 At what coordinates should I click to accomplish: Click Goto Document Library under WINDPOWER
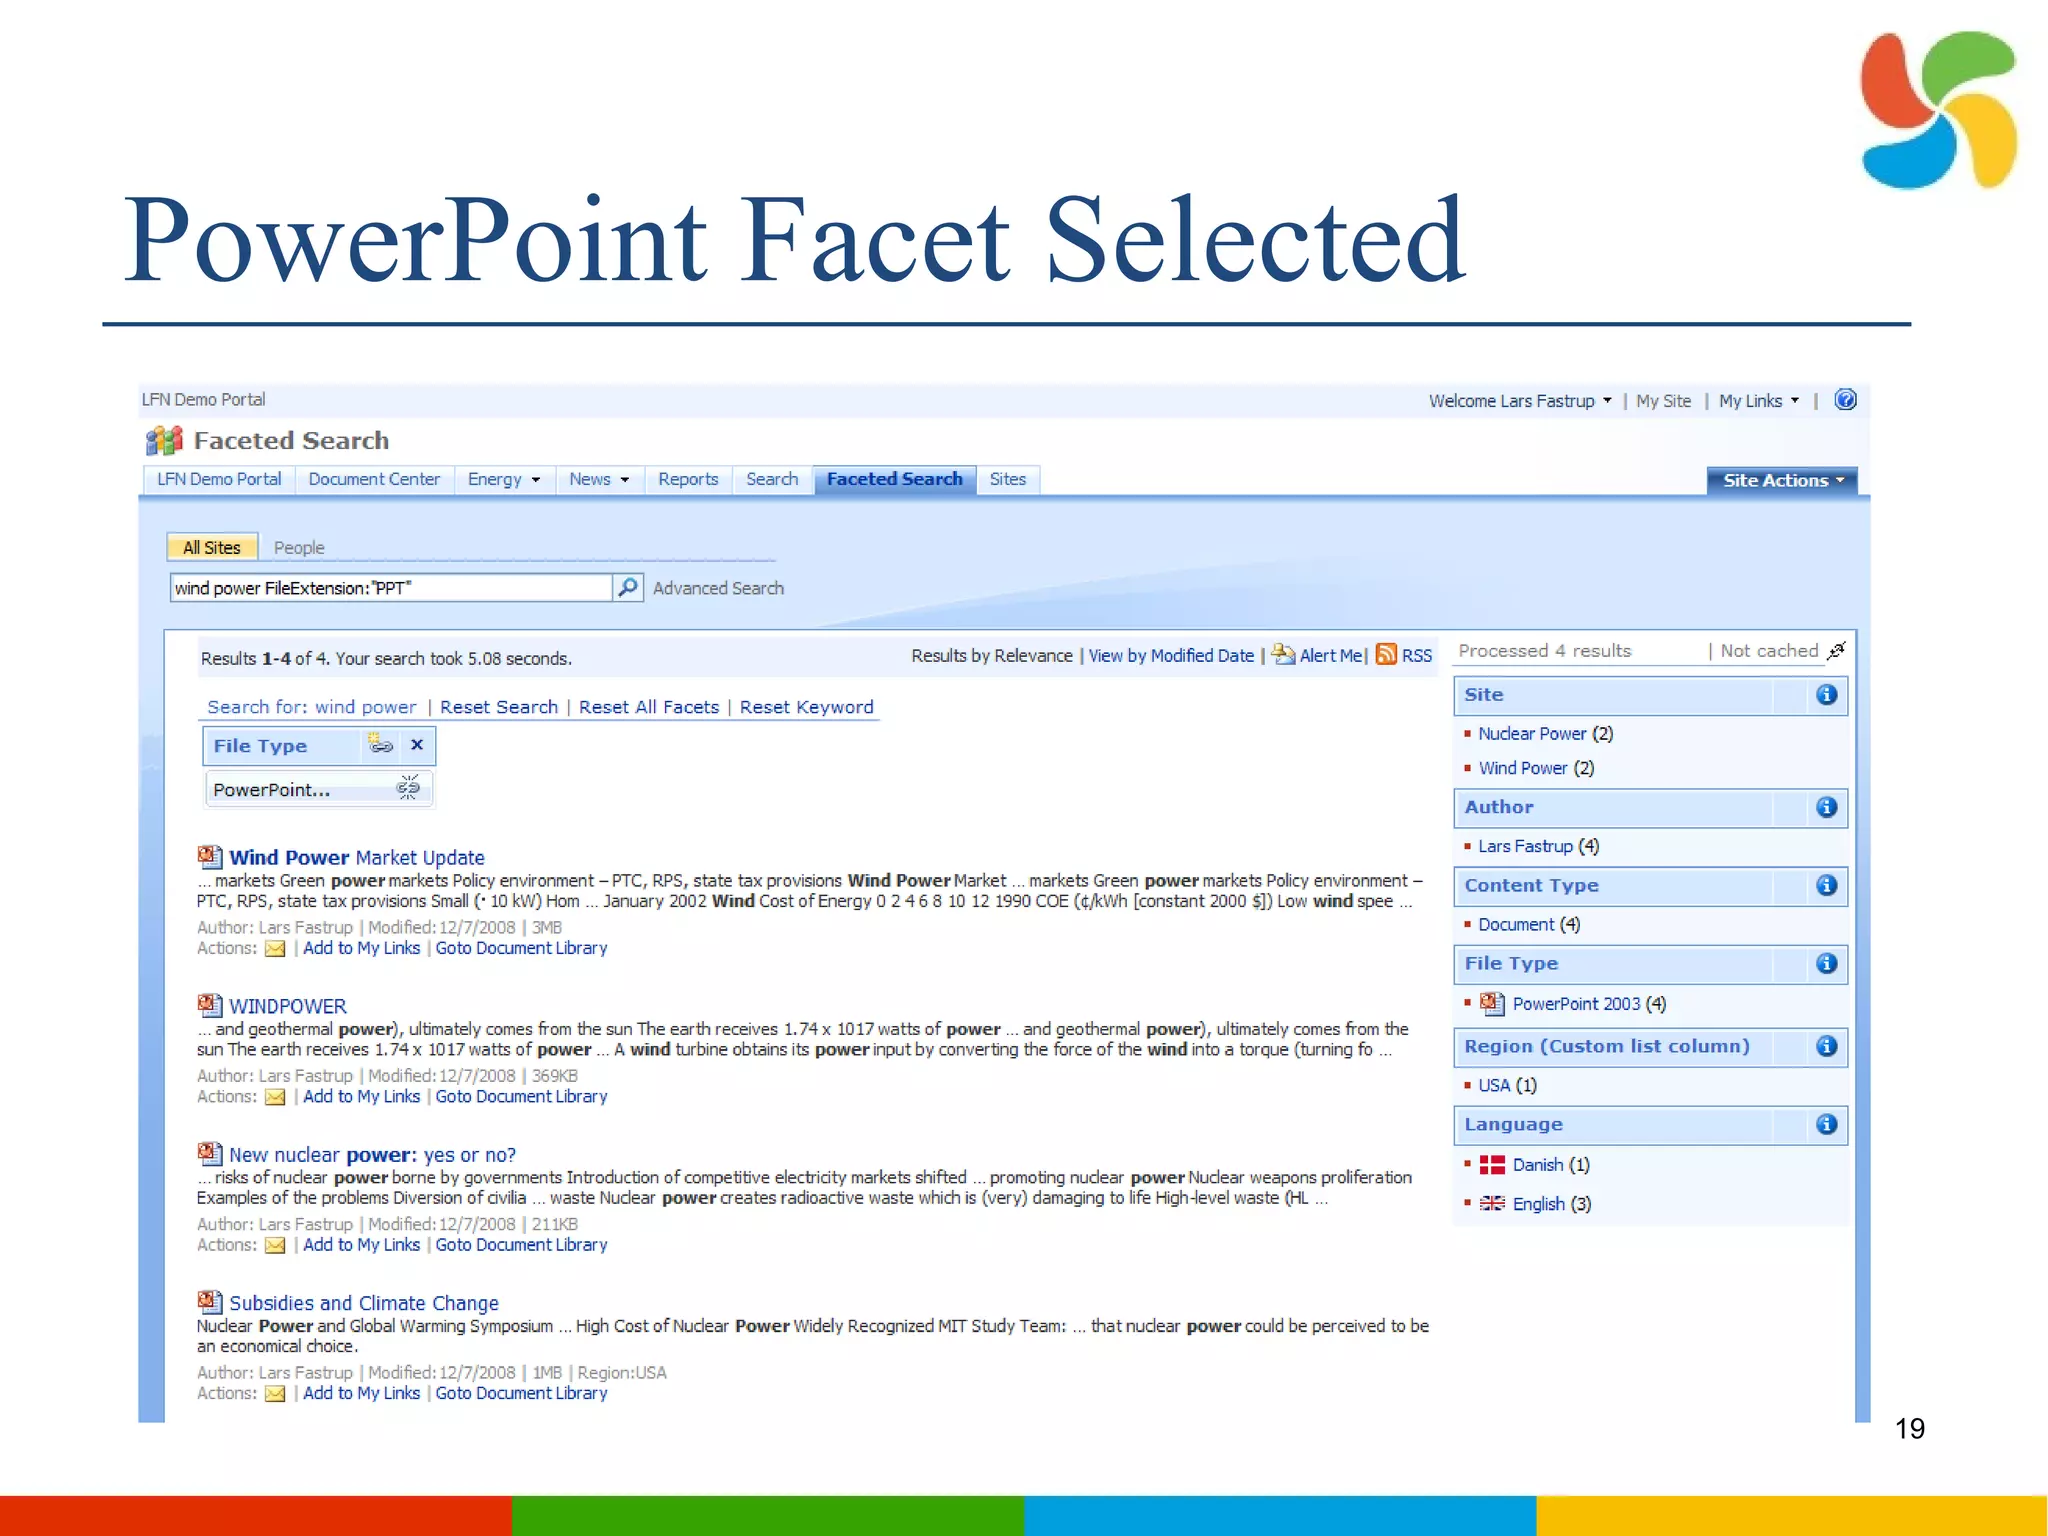pyautogui.click(x=521, y=1097)
